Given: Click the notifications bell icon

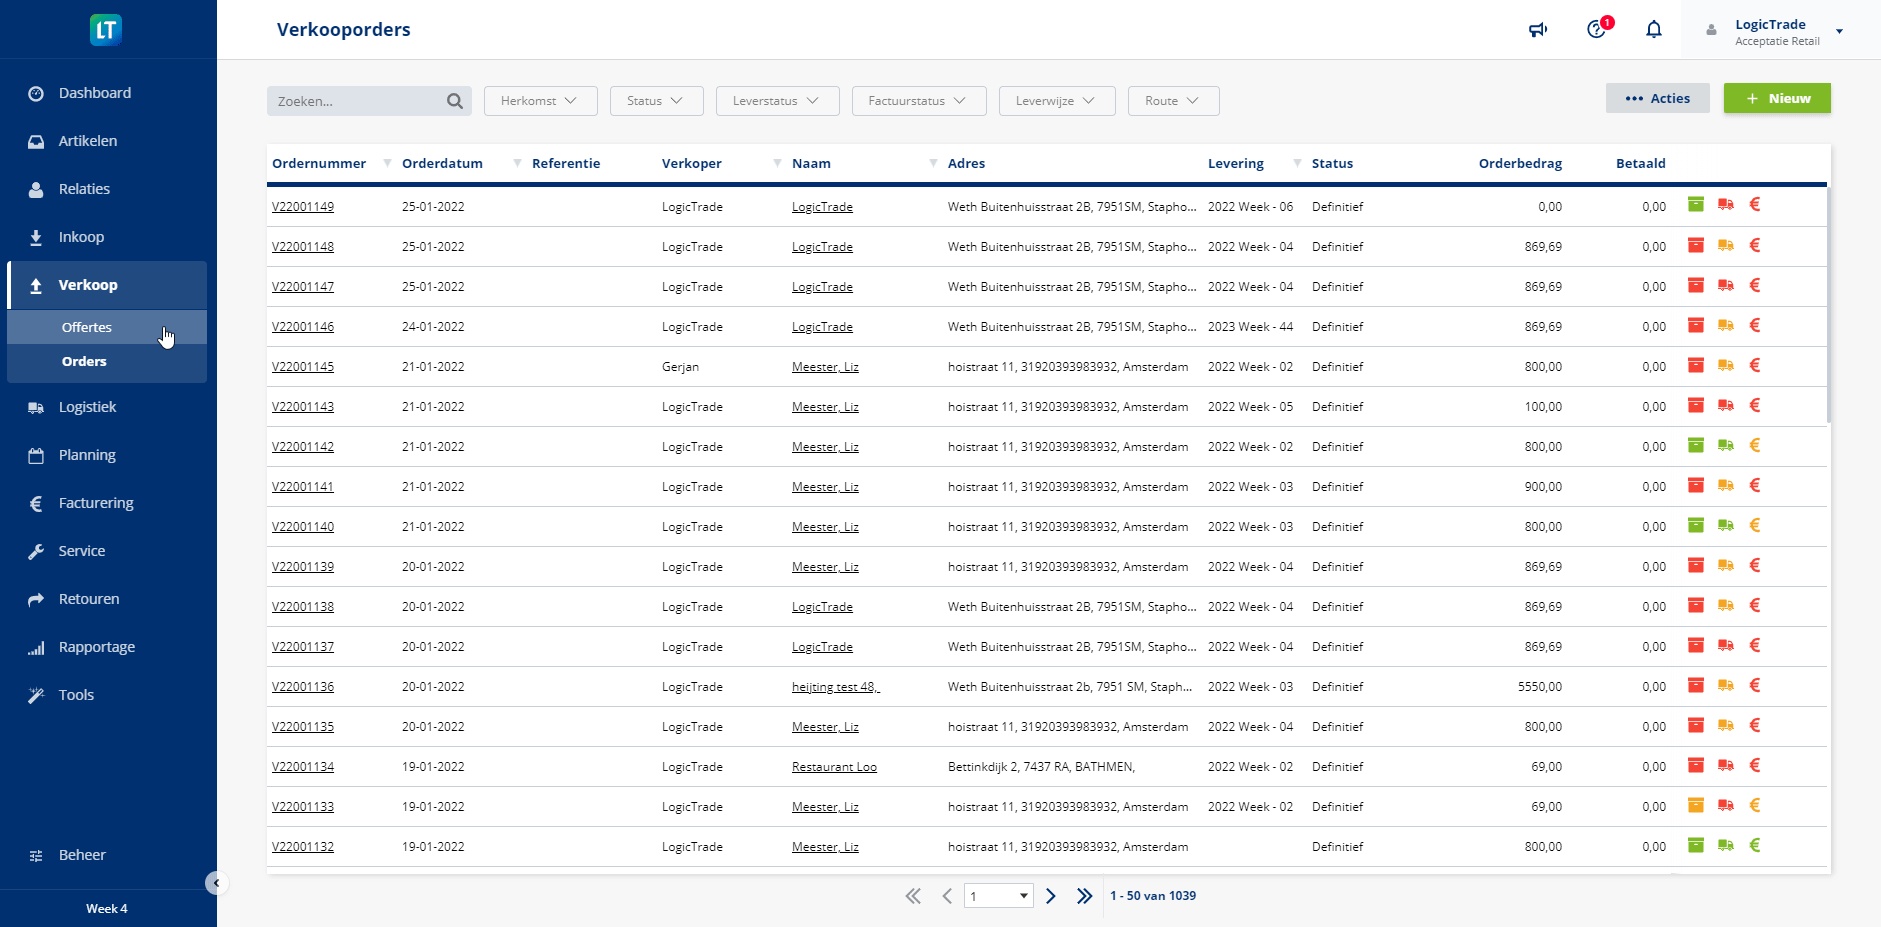Looking at the screenshot, I should coord(1654,30).
